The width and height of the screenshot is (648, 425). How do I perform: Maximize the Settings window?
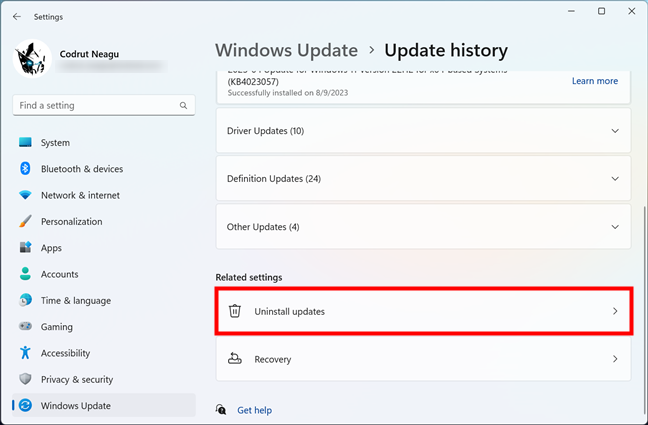coord(602,11)
